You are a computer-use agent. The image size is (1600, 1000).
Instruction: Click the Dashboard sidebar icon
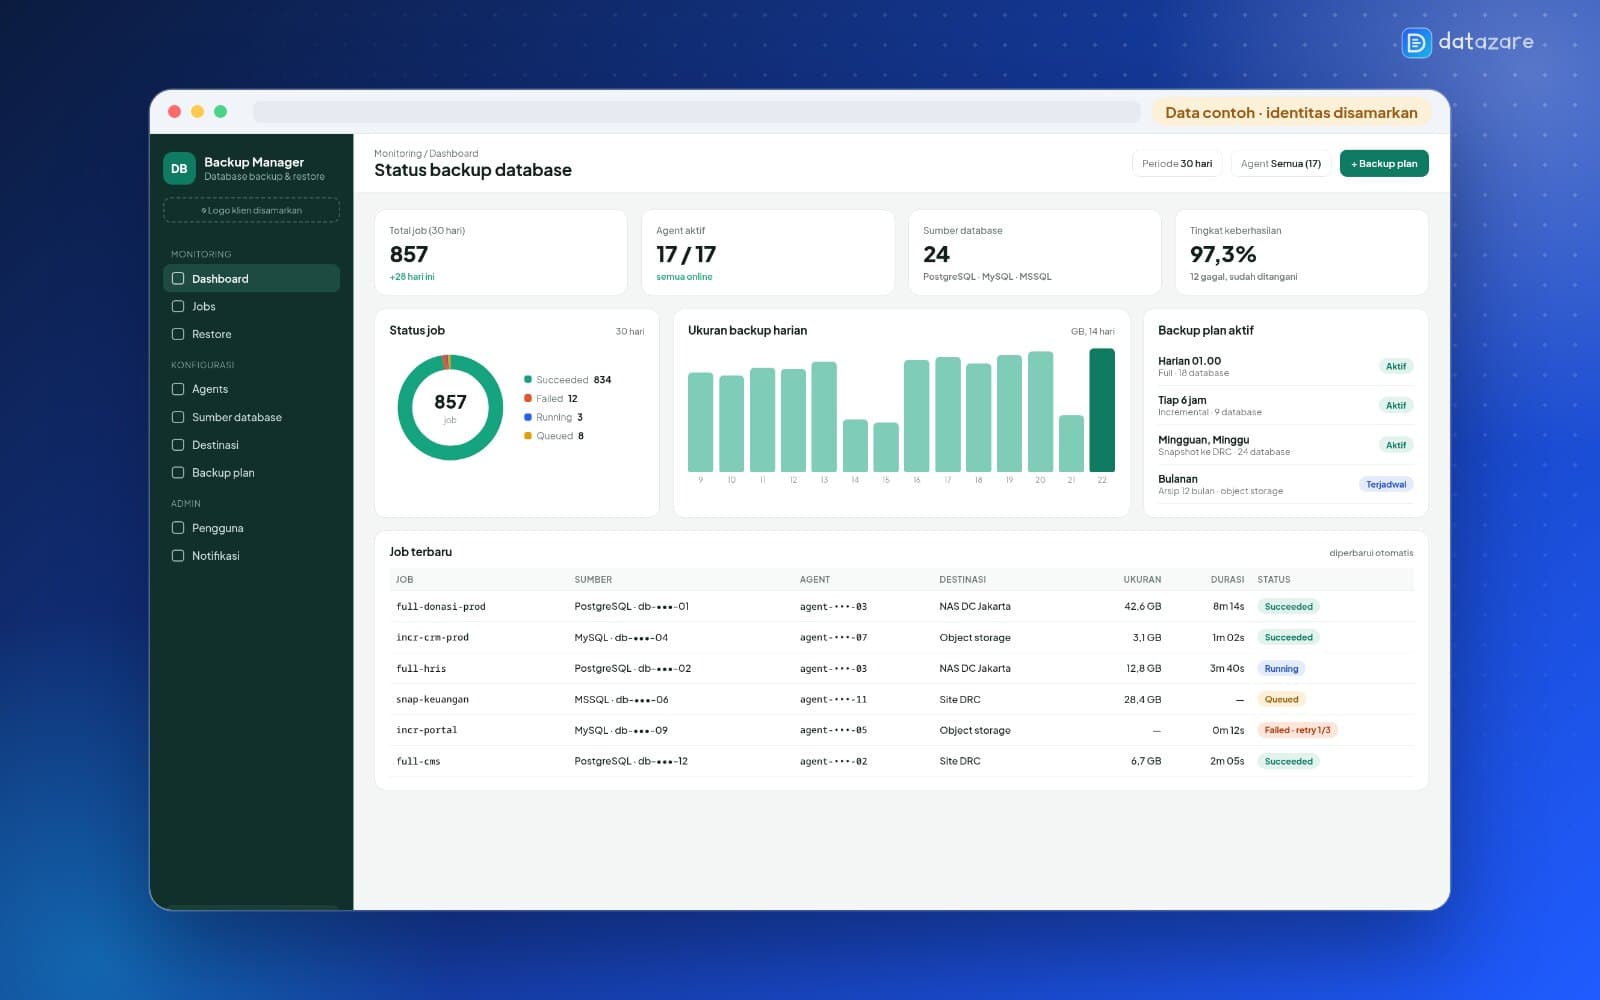(x=178, y=279)
